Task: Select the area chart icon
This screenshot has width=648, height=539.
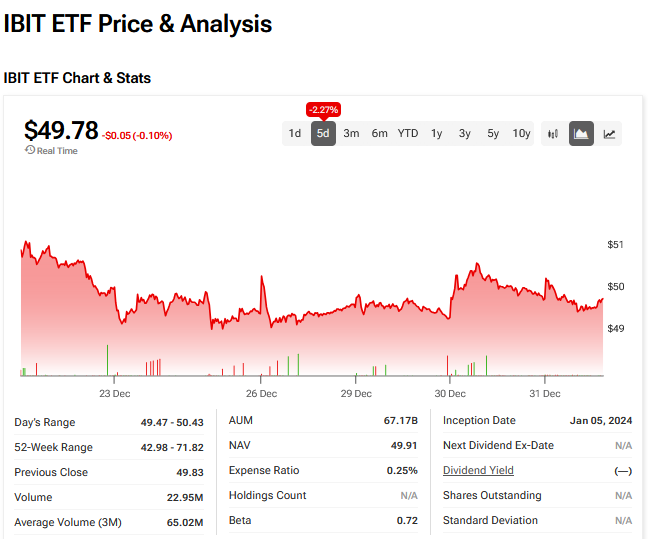Action: point(581,133)
